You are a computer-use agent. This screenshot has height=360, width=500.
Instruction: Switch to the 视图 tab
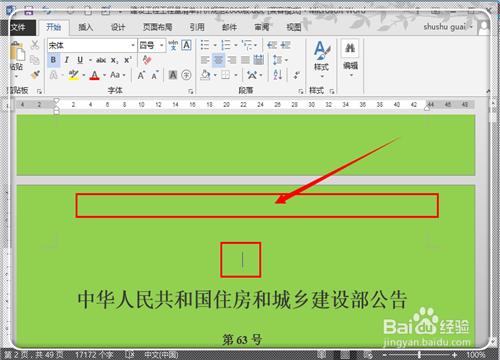tap(294, 27)
